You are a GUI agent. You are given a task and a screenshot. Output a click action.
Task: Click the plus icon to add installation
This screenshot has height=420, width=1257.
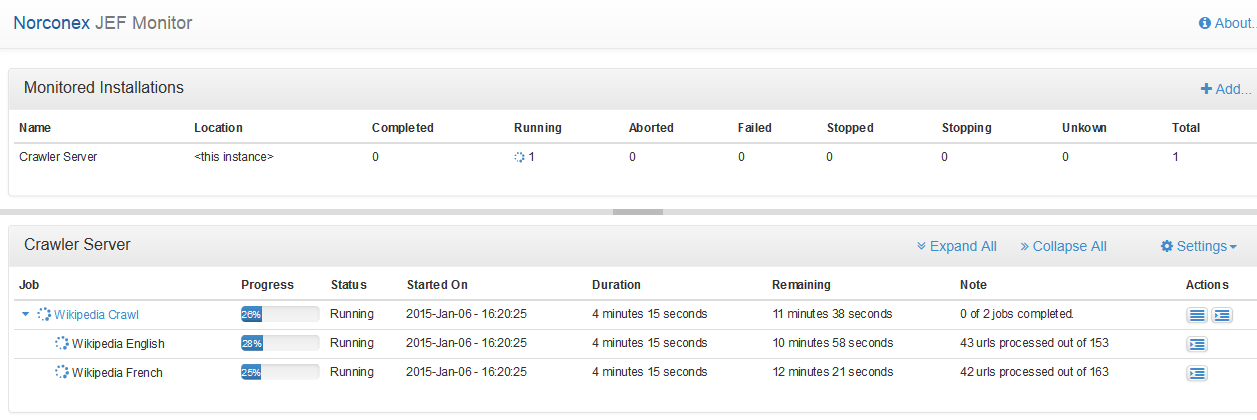pos(1206,89)
